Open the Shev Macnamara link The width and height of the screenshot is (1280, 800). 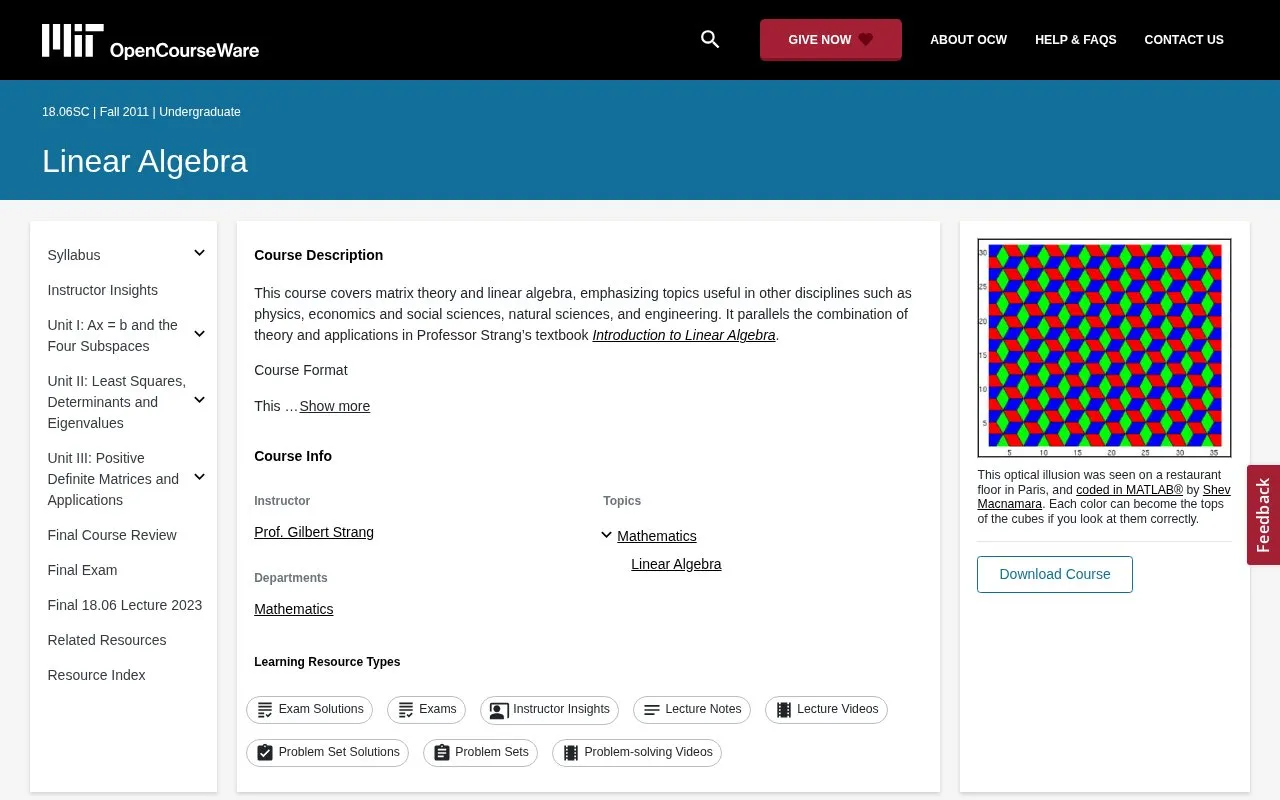click(x=1104, y=497)
